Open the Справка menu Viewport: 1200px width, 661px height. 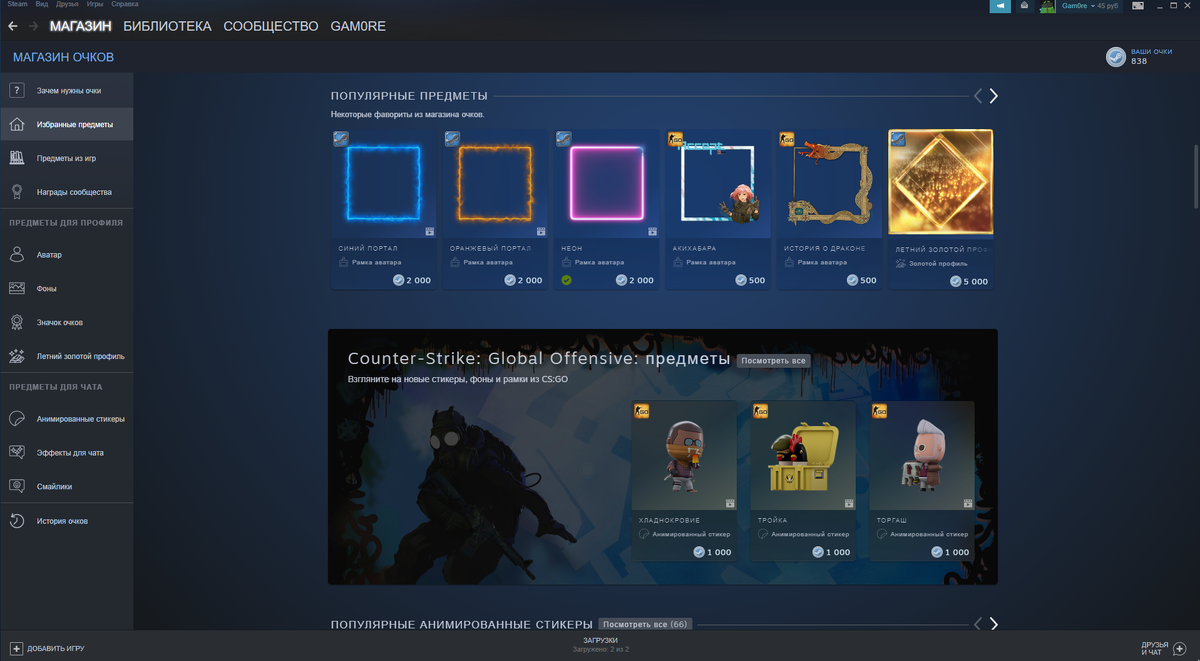tap(125, 4)
